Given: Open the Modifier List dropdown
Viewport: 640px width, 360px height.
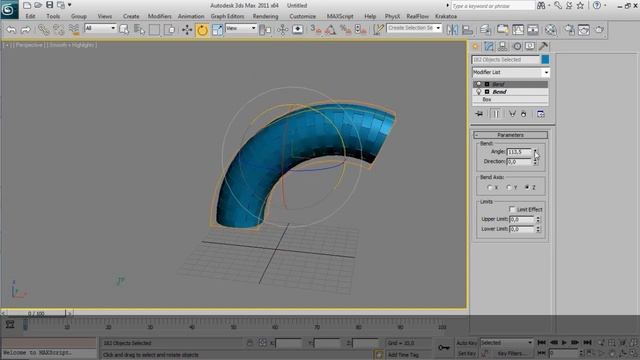Looking at the screenshot, I should pos(510,72).
